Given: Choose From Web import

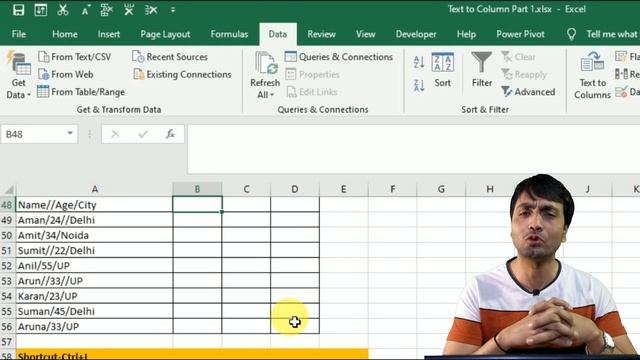Looking at the screenshot, I should [x=66, y=74].
